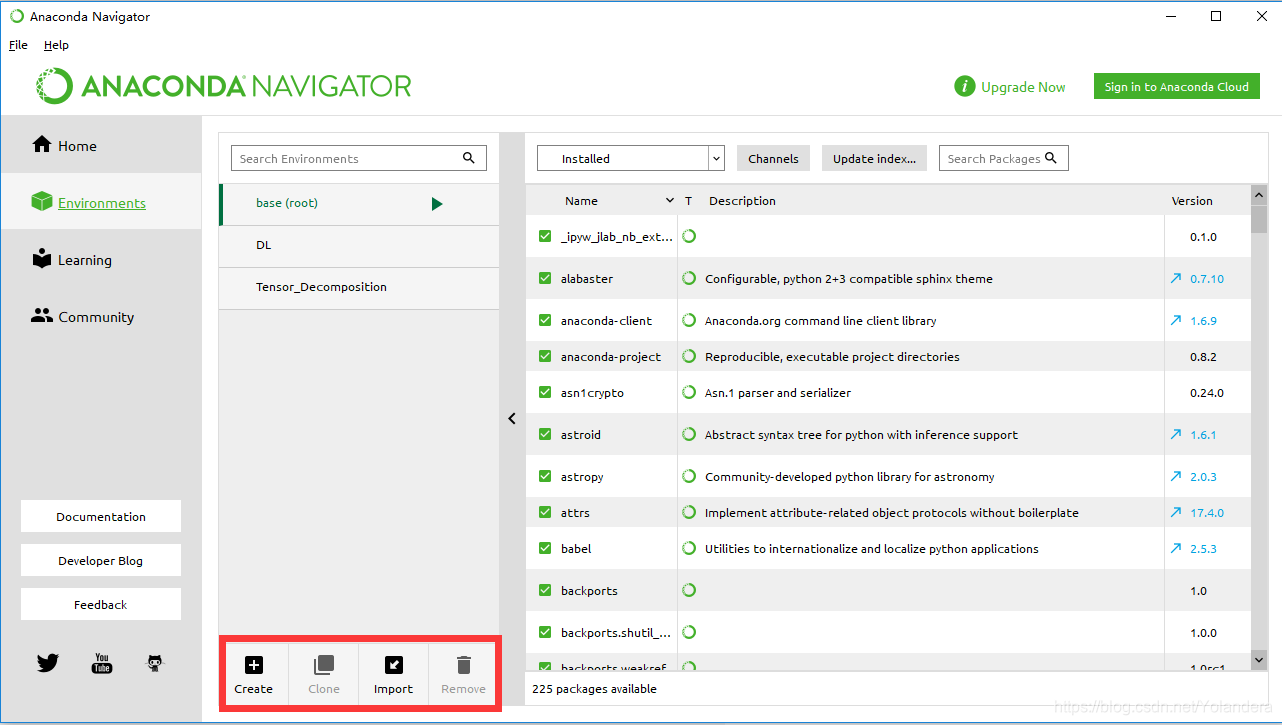Click the Feedback button
The image size is (1282, 725).
click(101, 605)
